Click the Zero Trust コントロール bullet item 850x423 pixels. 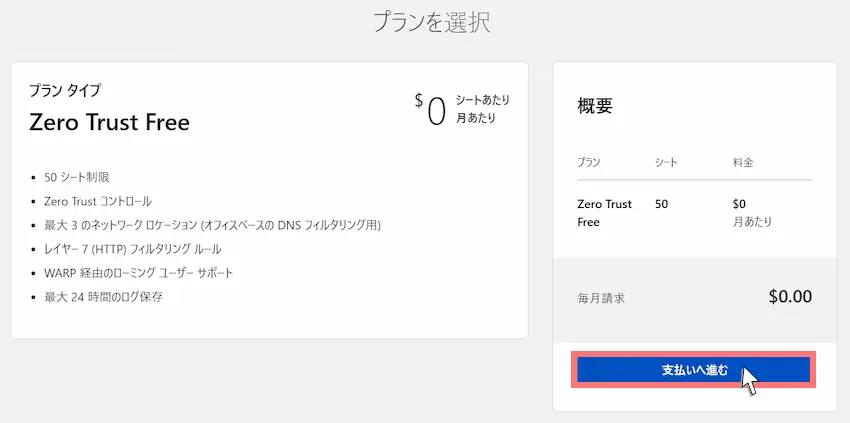pos(98,201)
